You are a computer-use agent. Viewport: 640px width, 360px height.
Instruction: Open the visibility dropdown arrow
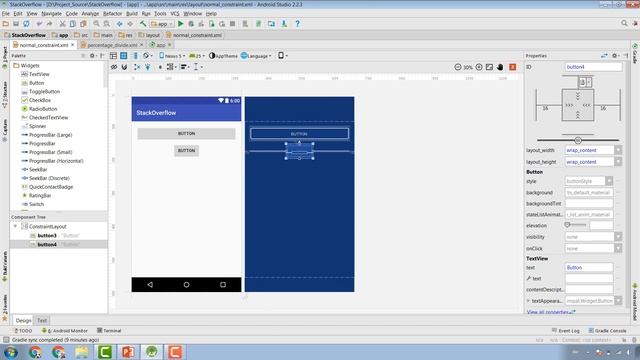click(x=618, y=237)
